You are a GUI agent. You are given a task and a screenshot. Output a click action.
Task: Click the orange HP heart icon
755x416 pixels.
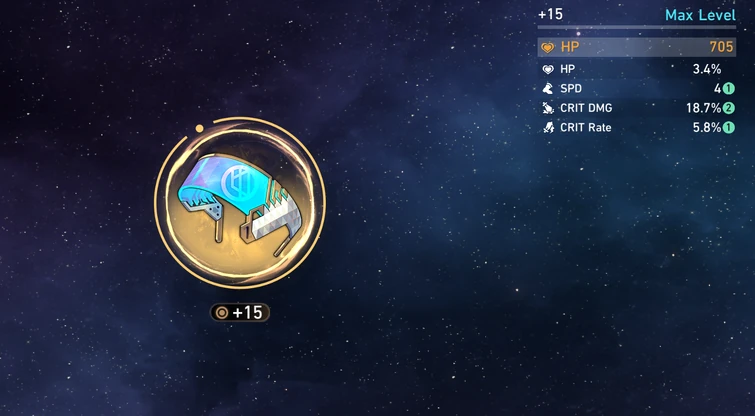coord(548,47)
